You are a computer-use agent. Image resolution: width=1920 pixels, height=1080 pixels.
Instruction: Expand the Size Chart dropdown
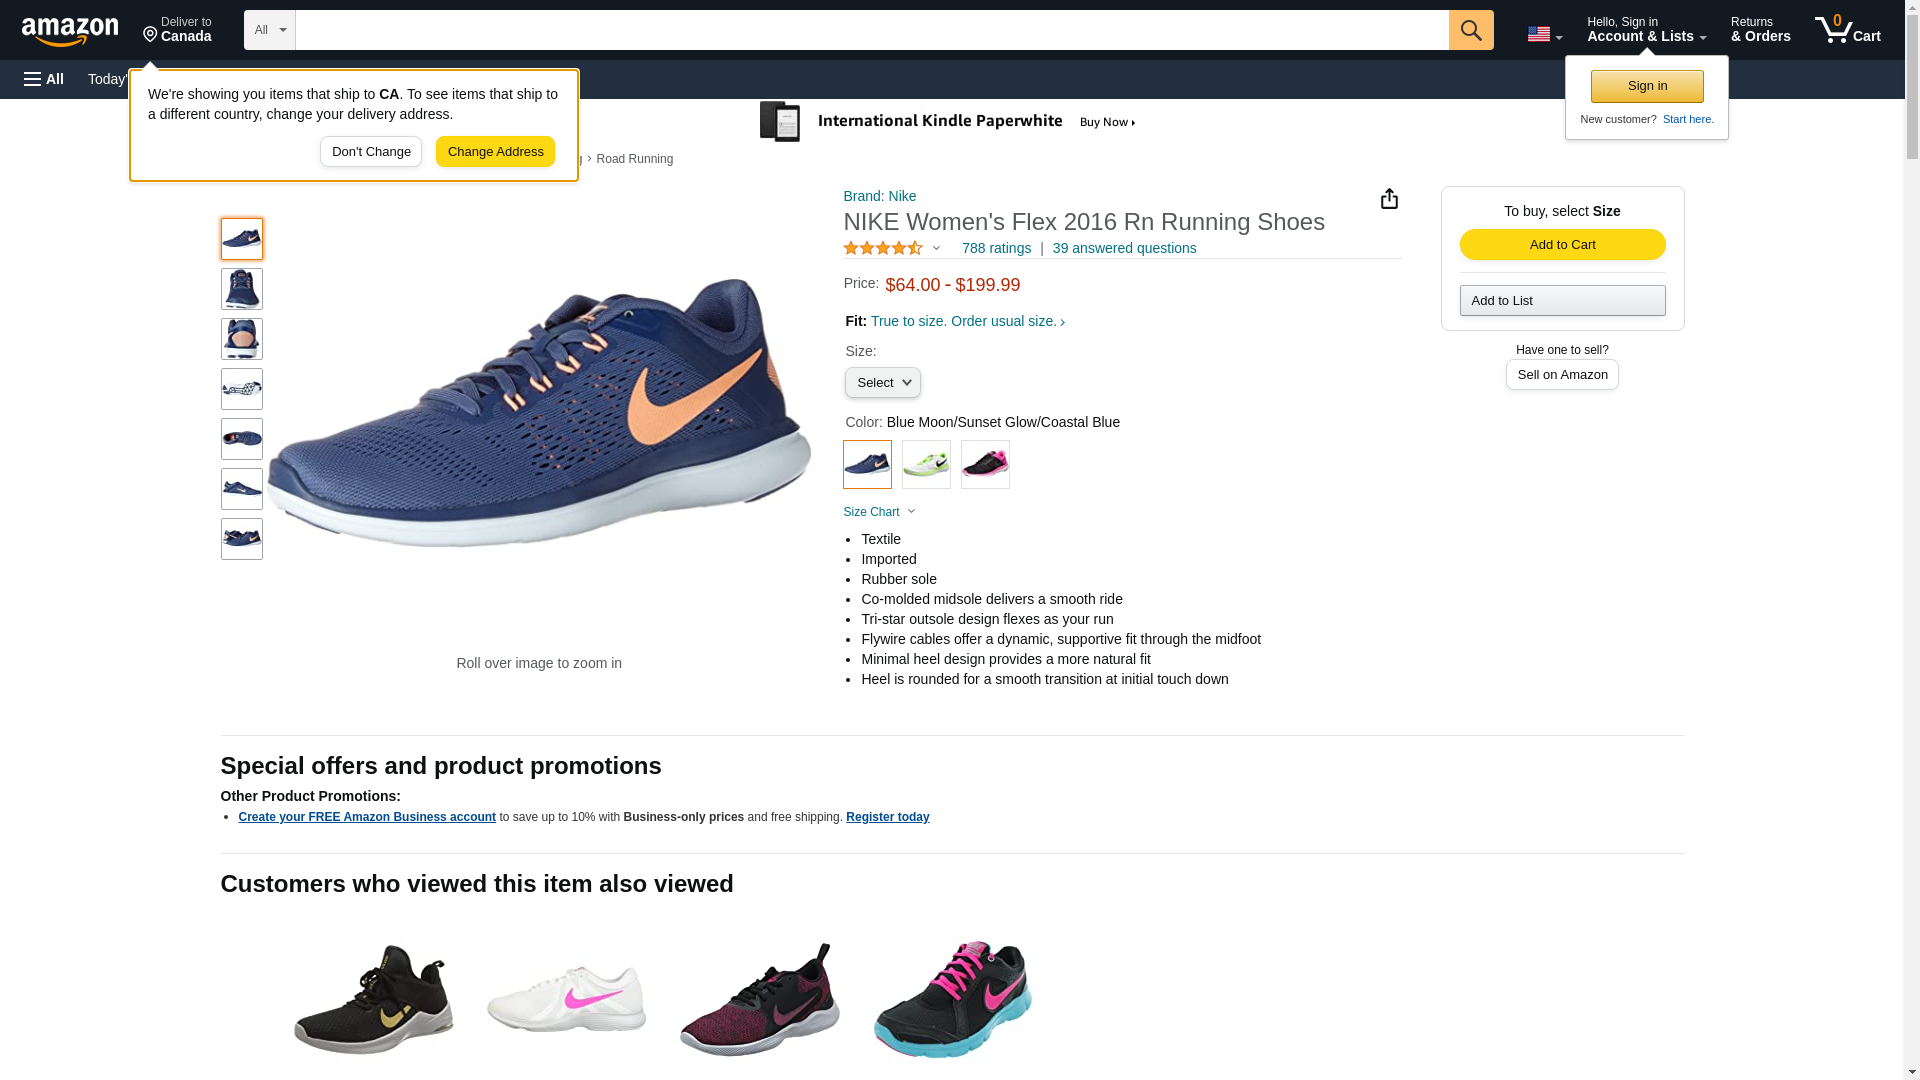coord(879,512)
